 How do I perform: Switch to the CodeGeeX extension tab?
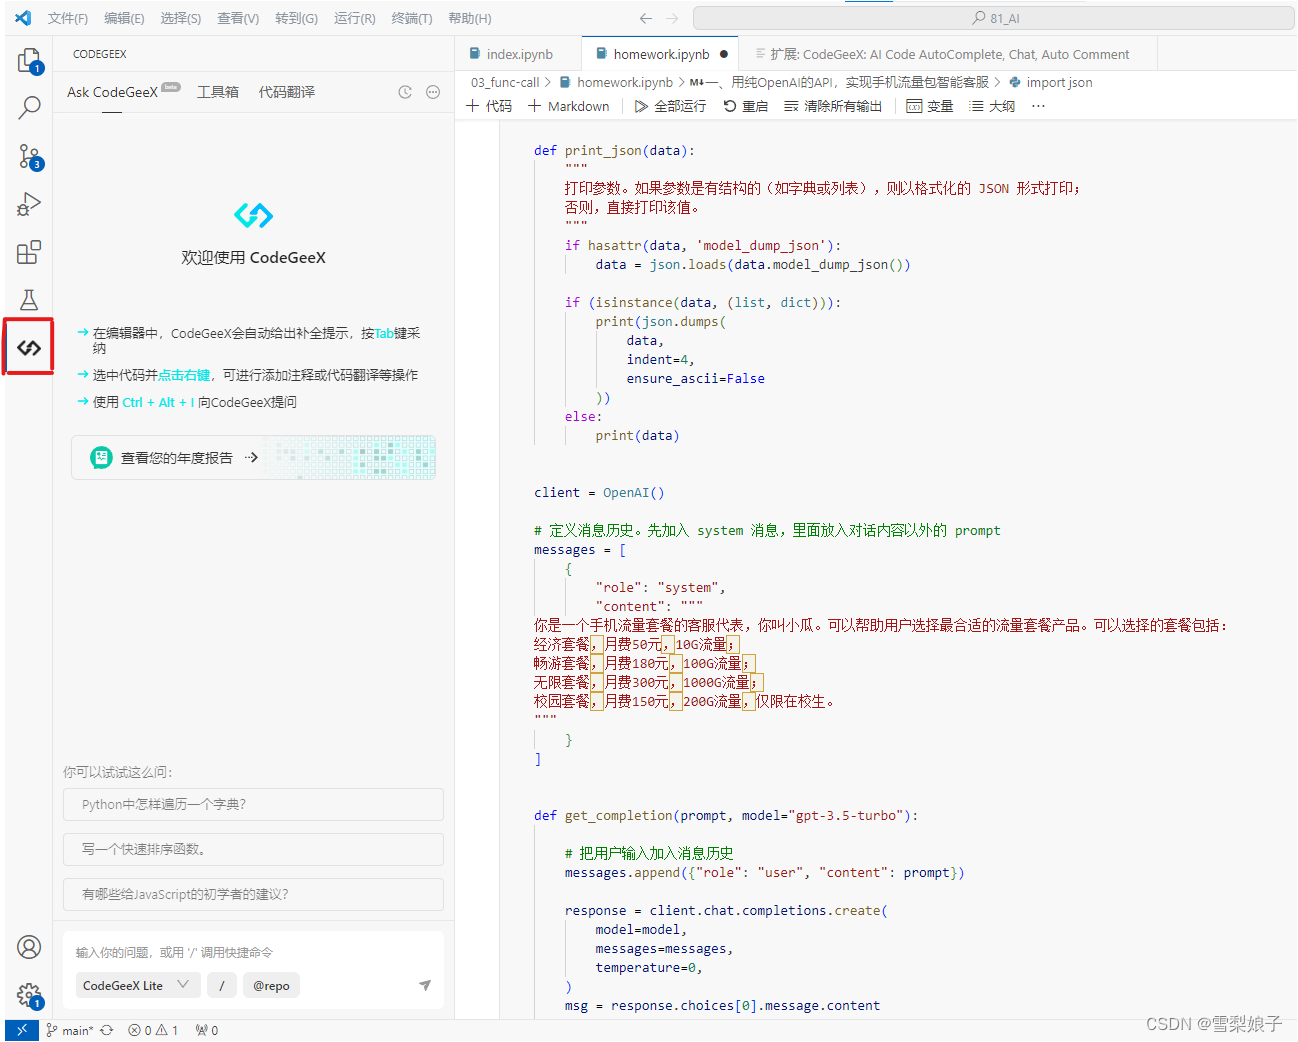pyautogui.click(x=948, y=54)
